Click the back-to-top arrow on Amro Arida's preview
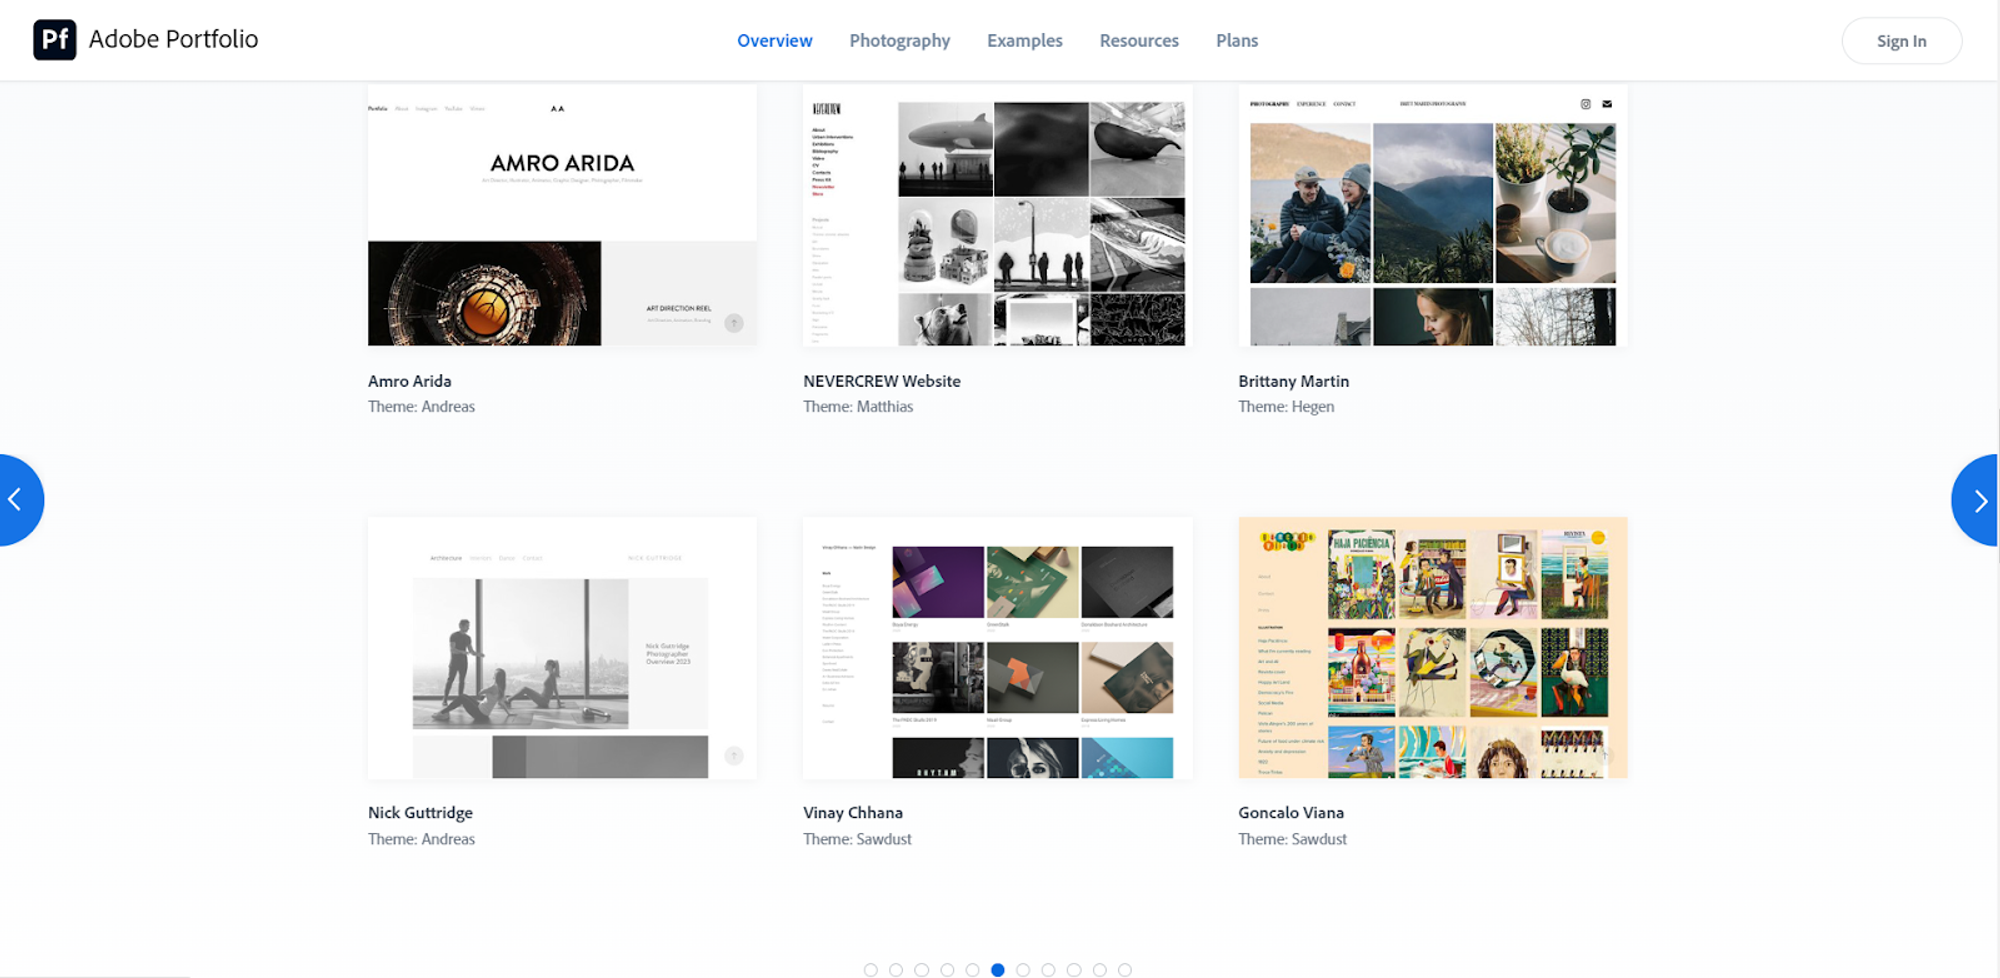Image resolution: width=2000 pixels, height=978 pixels. [x=733, y=323]
